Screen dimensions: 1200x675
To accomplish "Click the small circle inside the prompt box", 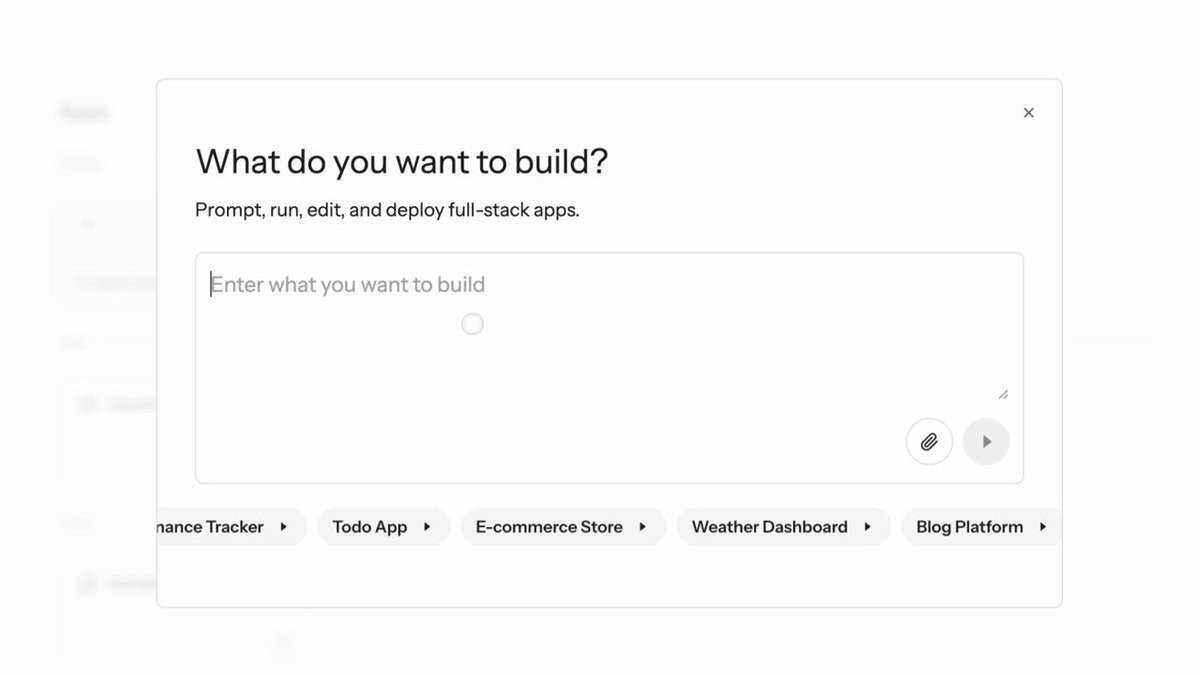I will point(472,324).
